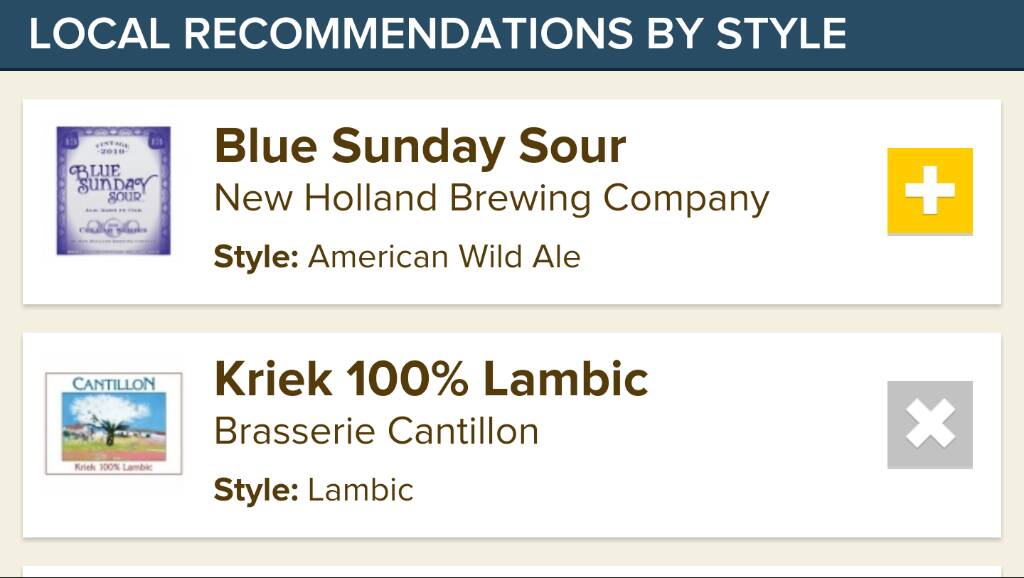Image resolution: width=1024 pixels, height=578 pixels.
Task: Open Brasserie Cantillon brewery
Action: pyautogui.click(x=376, y=431)
